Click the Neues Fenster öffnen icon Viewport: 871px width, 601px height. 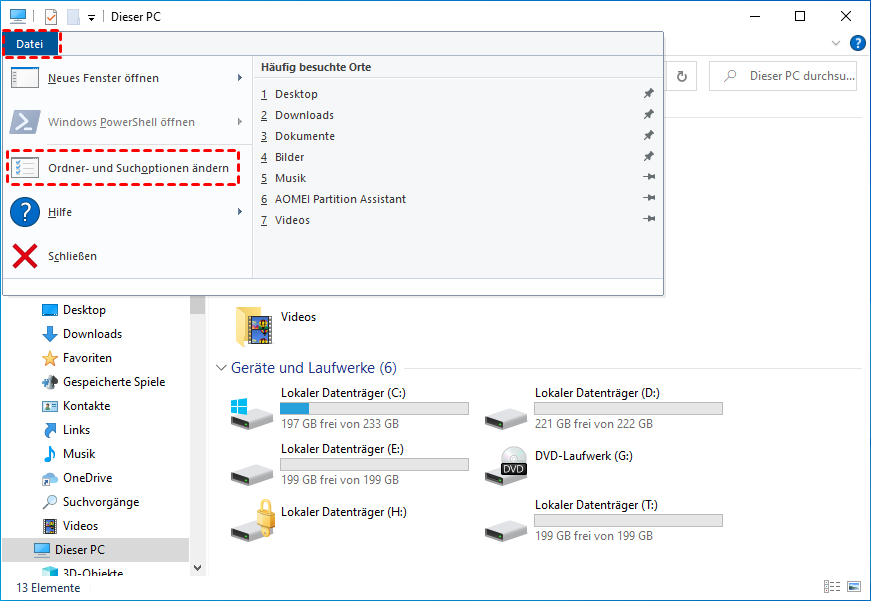[25, 78]
